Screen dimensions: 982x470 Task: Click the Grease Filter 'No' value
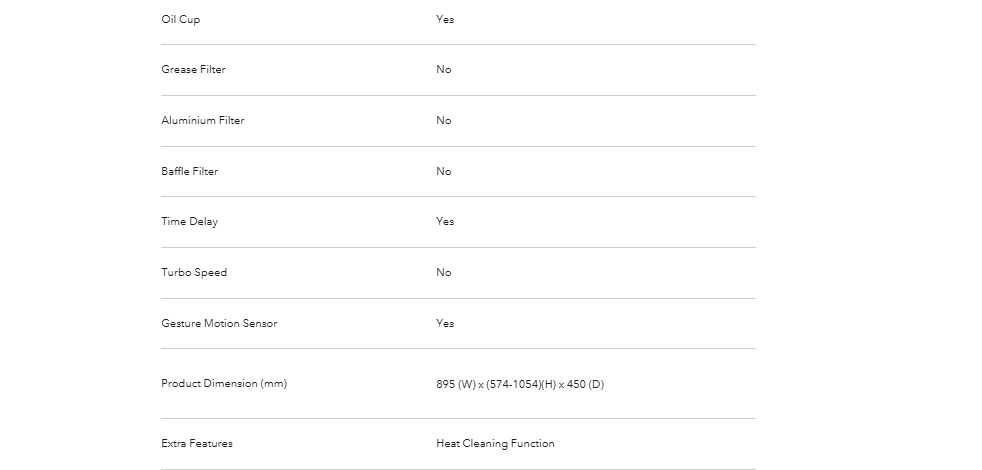click(443, 70)
